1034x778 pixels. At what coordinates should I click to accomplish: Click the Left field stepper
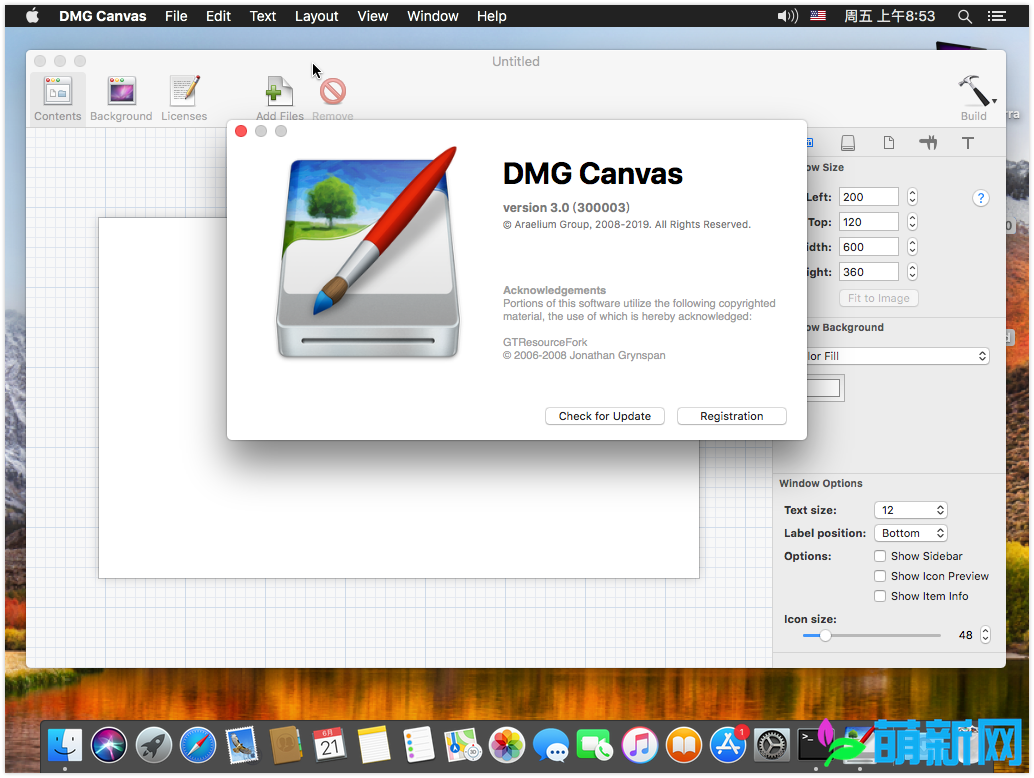pos(912,196)
